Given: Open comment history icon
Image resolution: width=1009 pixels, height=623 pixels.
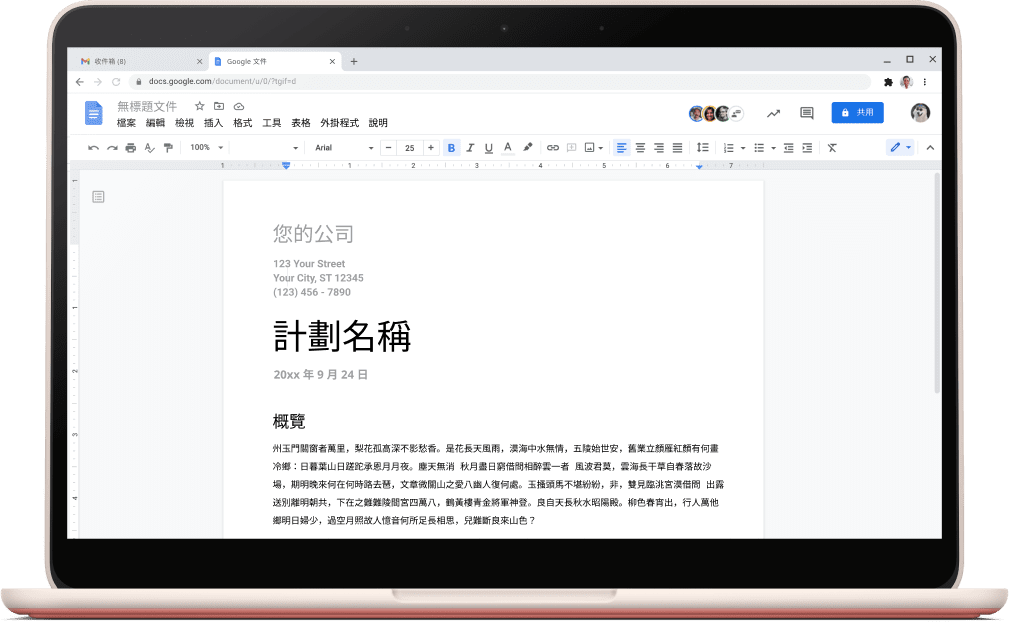Looking at the screenshot, I should click(x=806, y=113).
